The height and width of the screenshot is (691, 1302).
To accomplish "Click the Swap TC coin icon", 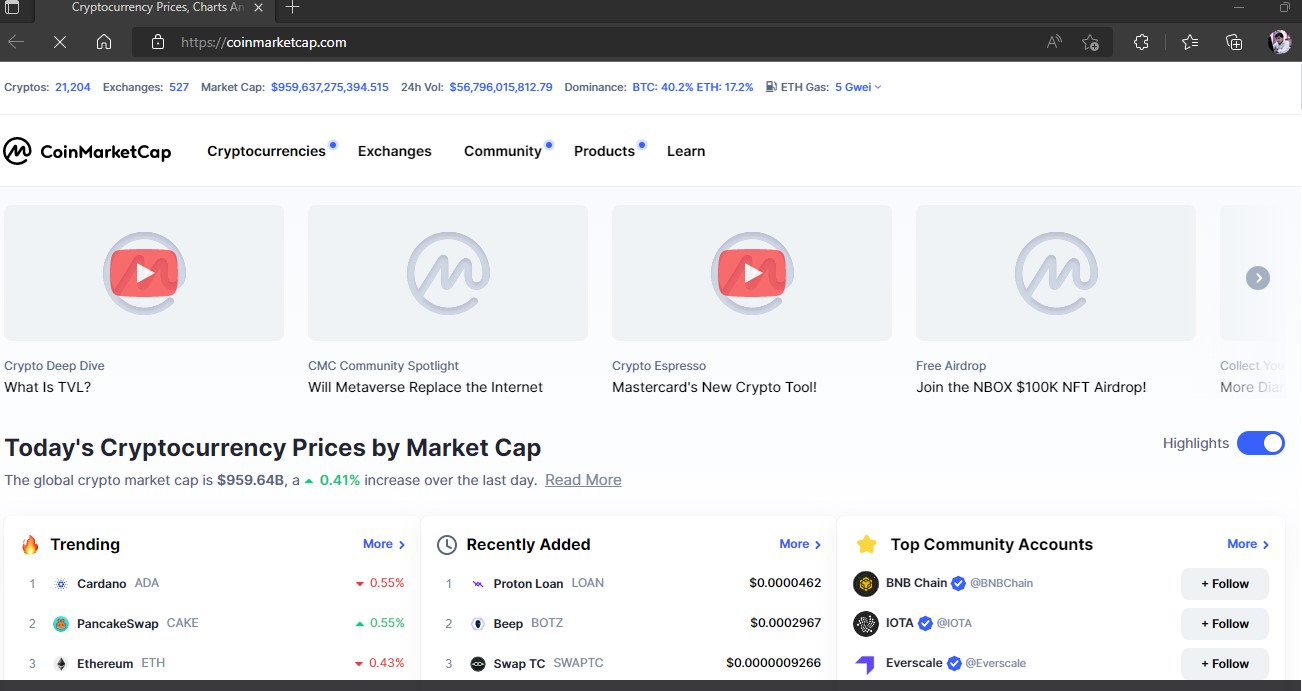I will point(477,663).
